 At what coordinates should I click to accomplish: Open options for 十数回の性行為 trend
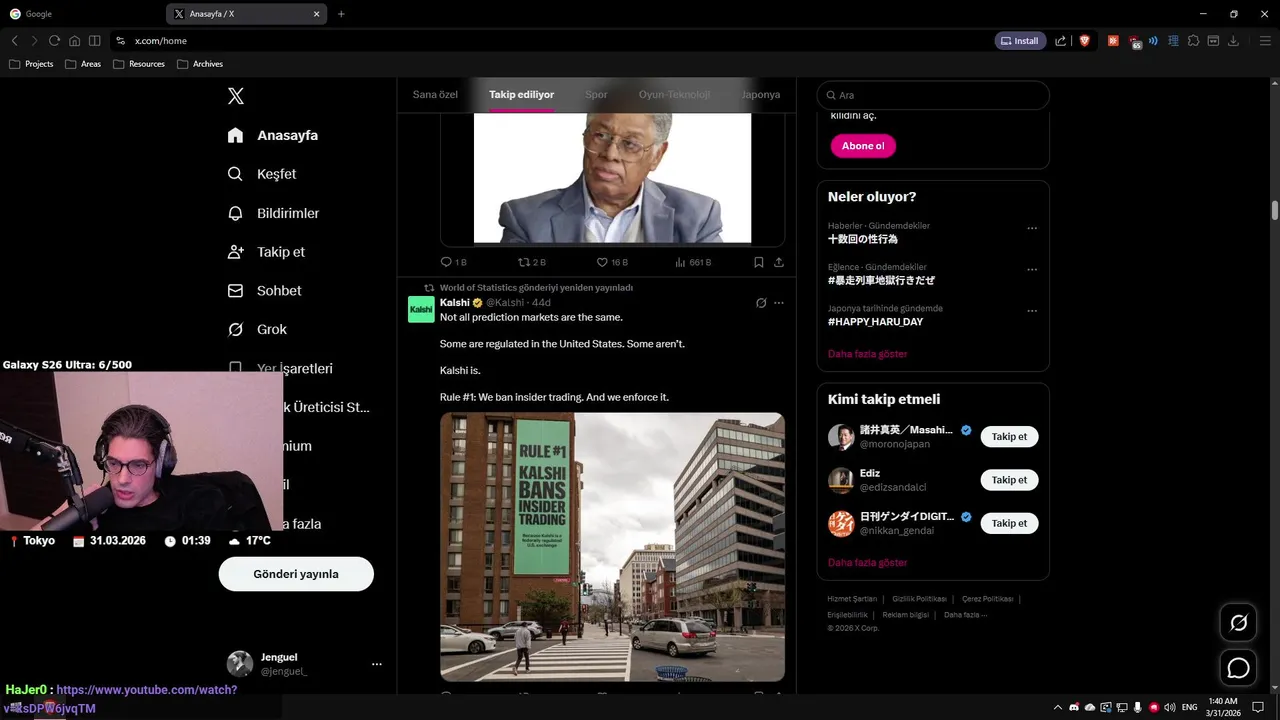tap(1032, 228)
